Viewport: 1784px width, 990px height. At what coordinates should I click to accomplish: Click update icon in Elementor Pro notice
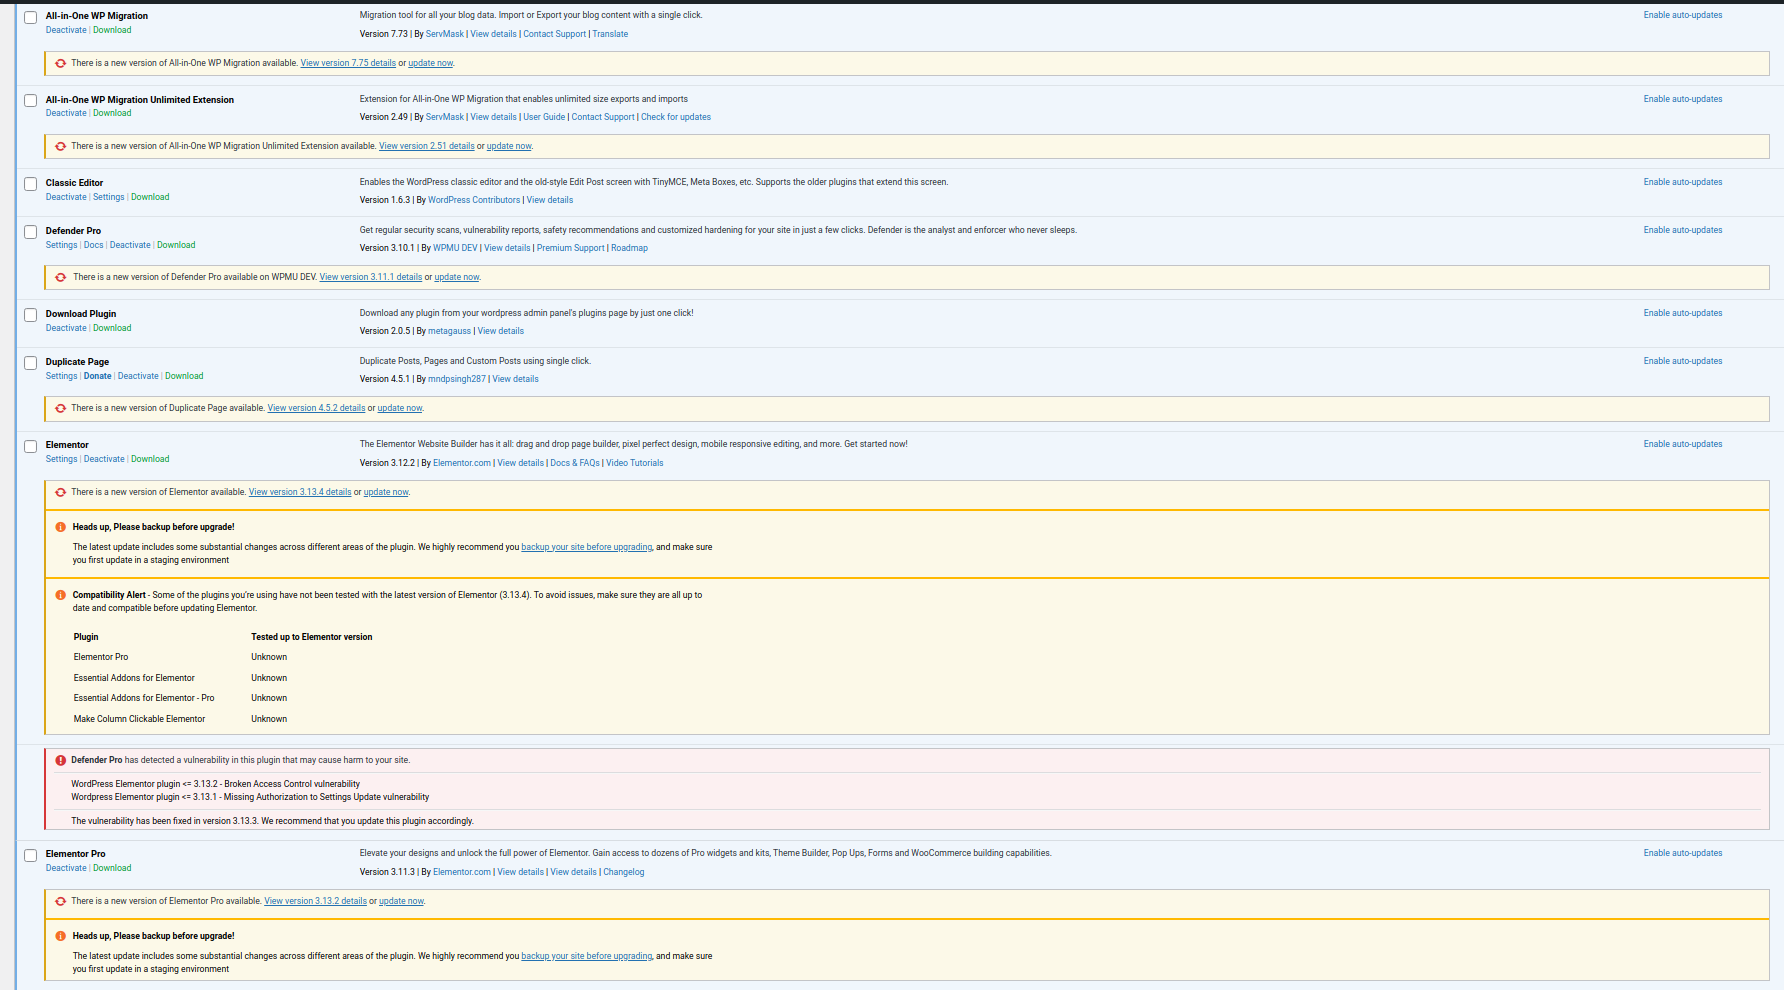coord(61,901)
